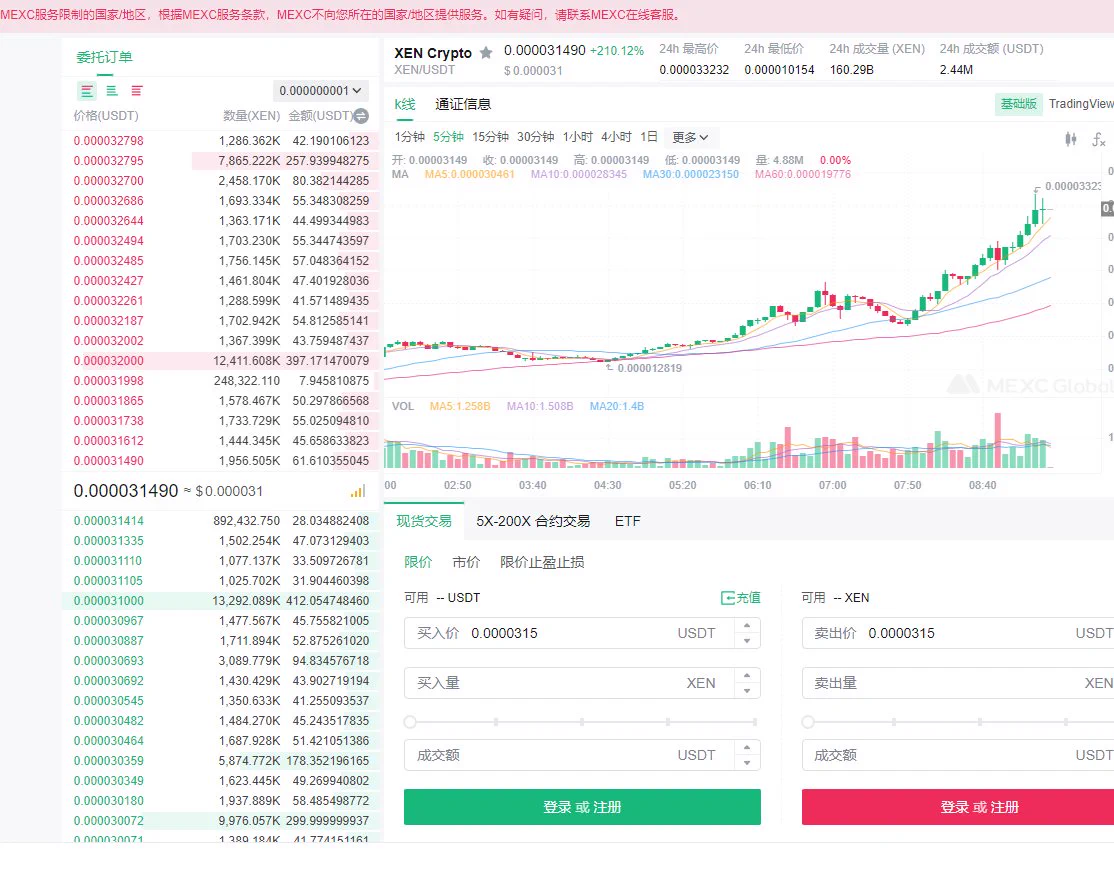Click the sell amount percentage slider handle
Image resolution: width=1114 pixels, height=877 pixels.
click(x=808, y=722)
